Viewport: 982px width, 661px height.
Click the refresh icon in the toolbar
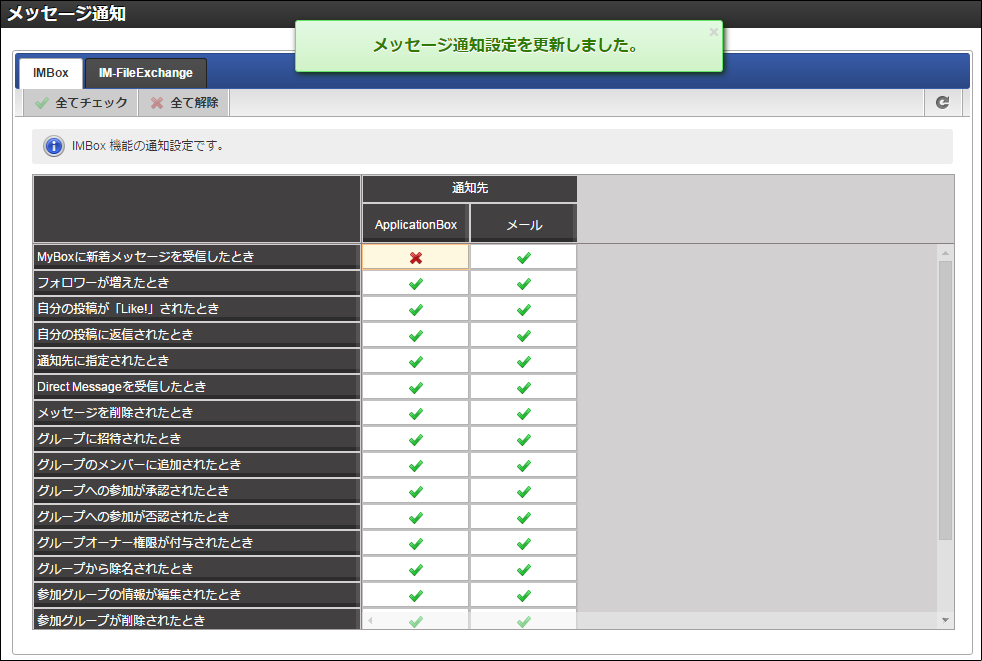tap(942, 103)
